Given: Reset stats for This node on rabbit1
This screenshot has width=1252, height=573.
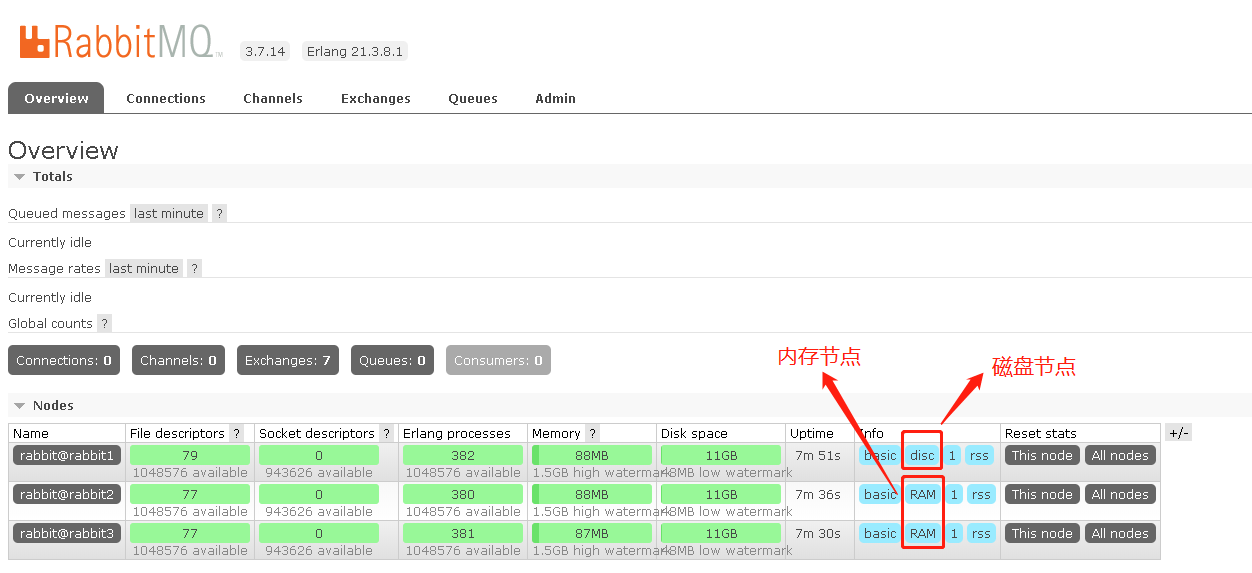Looking at the screenshot, I should click(1042, 455).
